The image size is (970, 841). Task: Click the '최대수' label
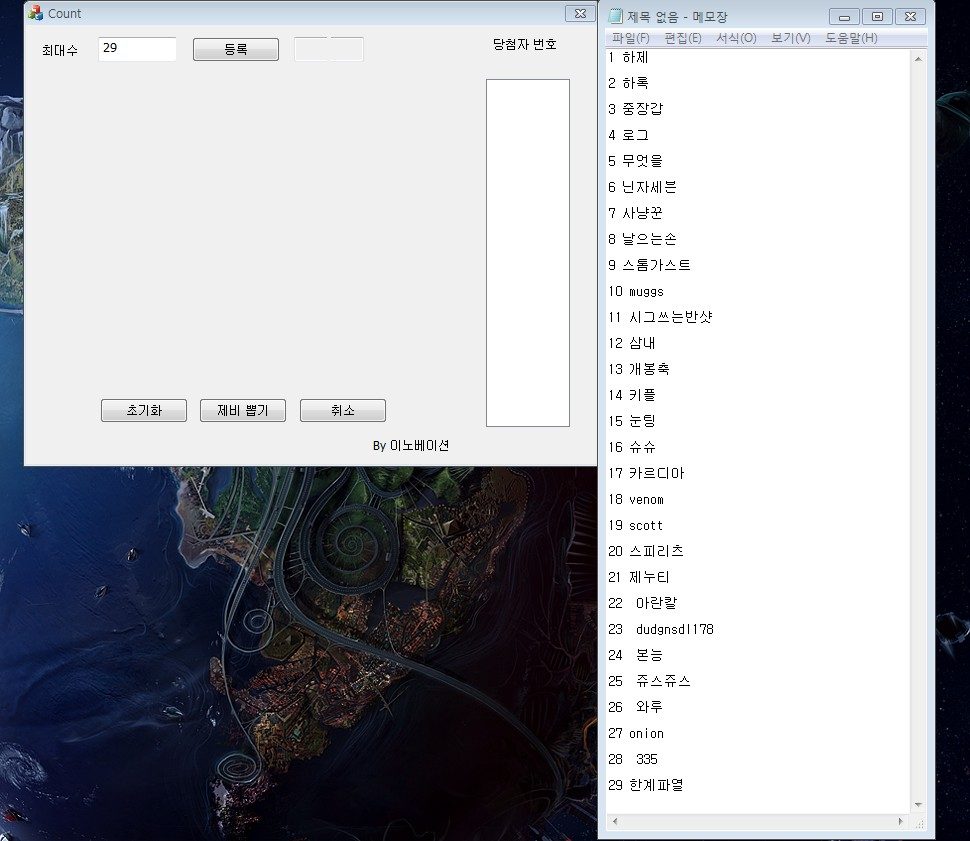click(60, 51)
